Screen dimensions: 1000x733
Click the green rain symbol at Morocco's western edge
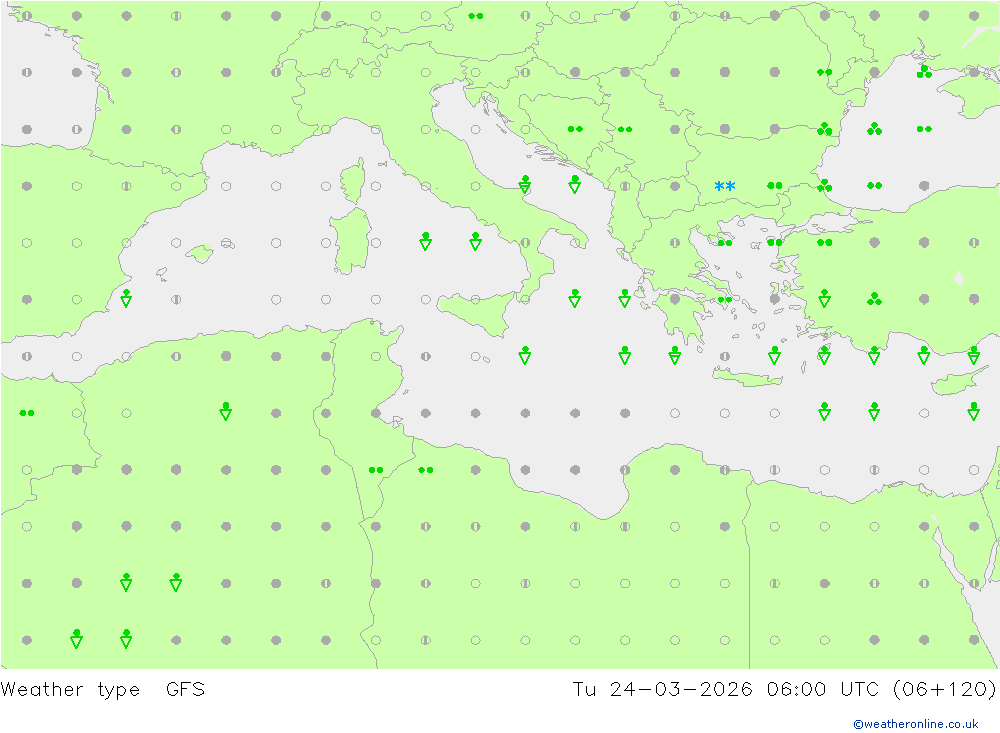(x=27, y=413)
